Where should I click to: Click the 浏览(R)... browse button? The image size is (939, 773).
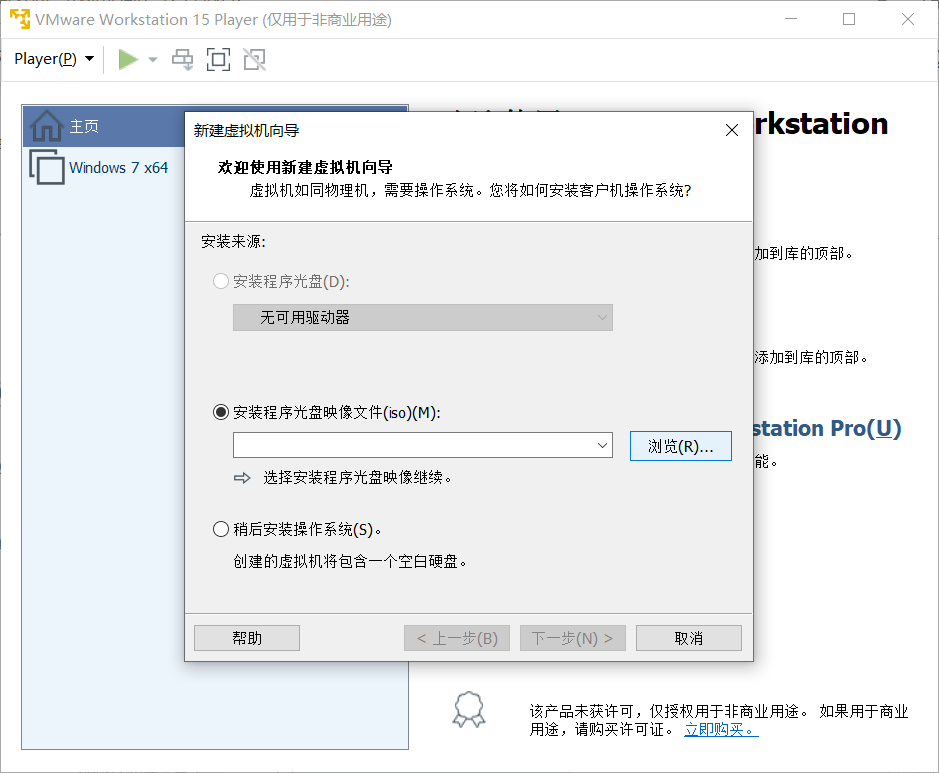(681, 446)
